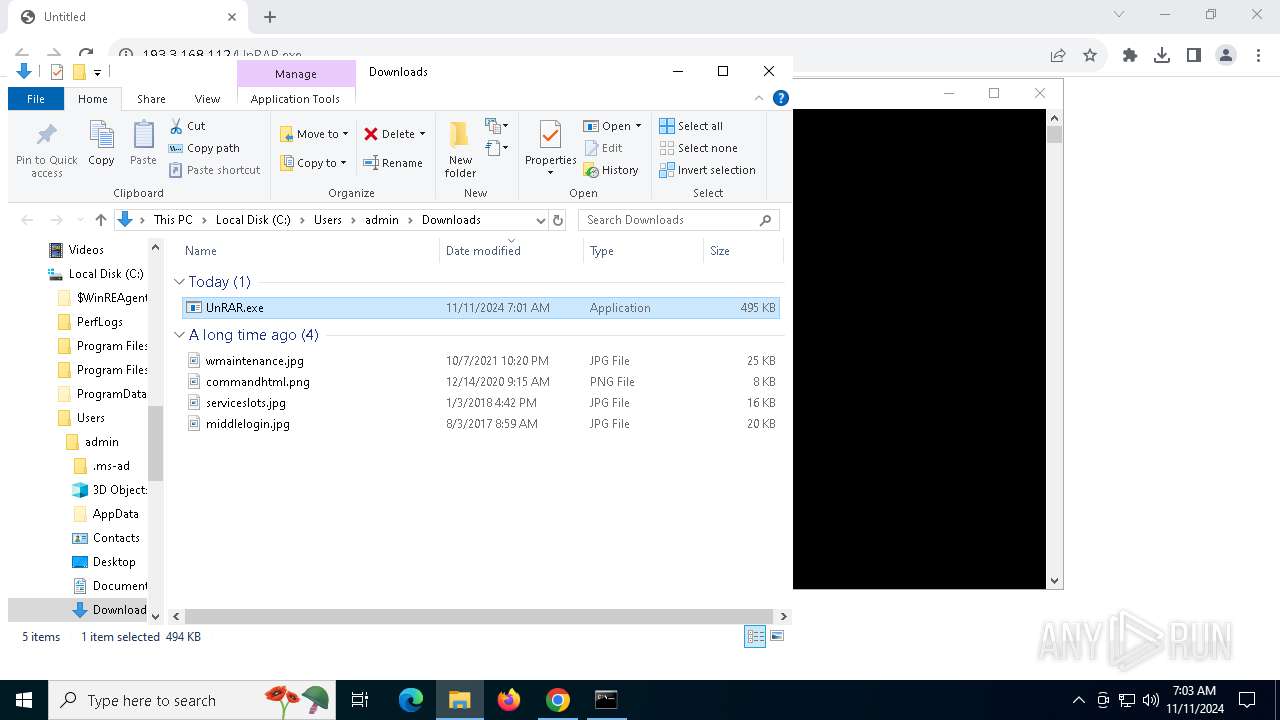Pin selected item to Quick access

(46, 150)
